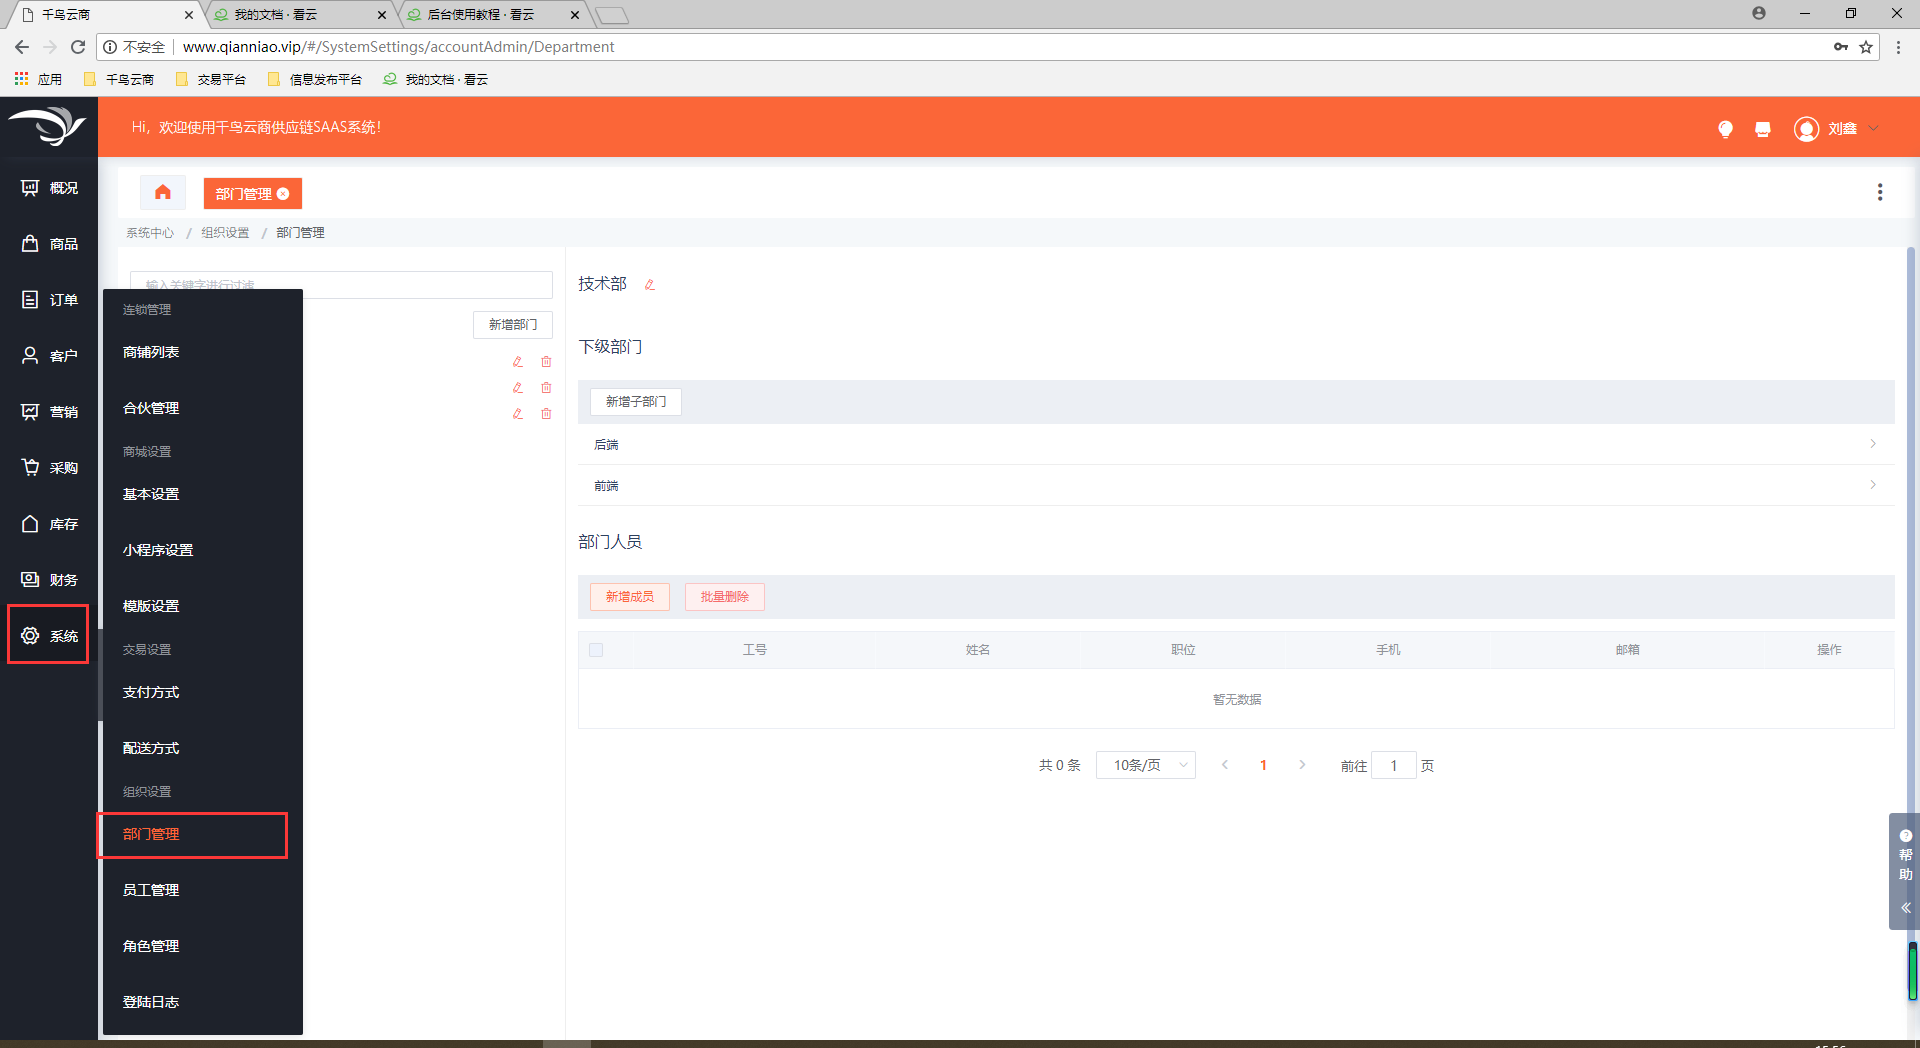Expand the 前端 sub-department row chevron
The image size is (1920, 1048).
(1873, 485)
